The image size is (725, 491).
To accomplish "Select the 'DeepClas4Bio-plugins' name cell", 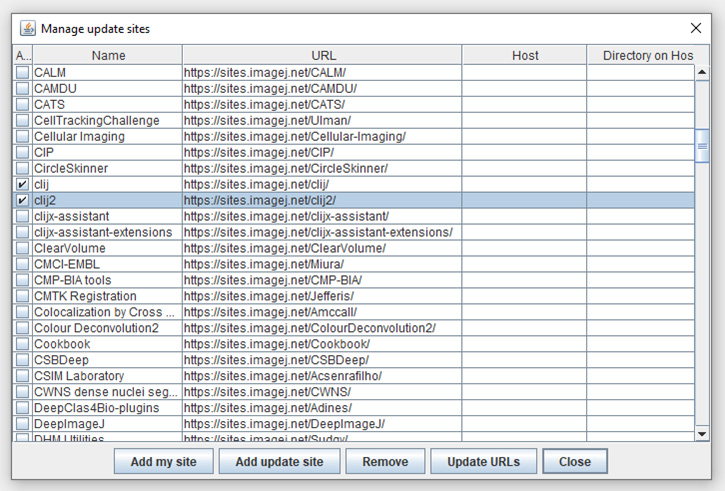I will [x=107, y=408].
